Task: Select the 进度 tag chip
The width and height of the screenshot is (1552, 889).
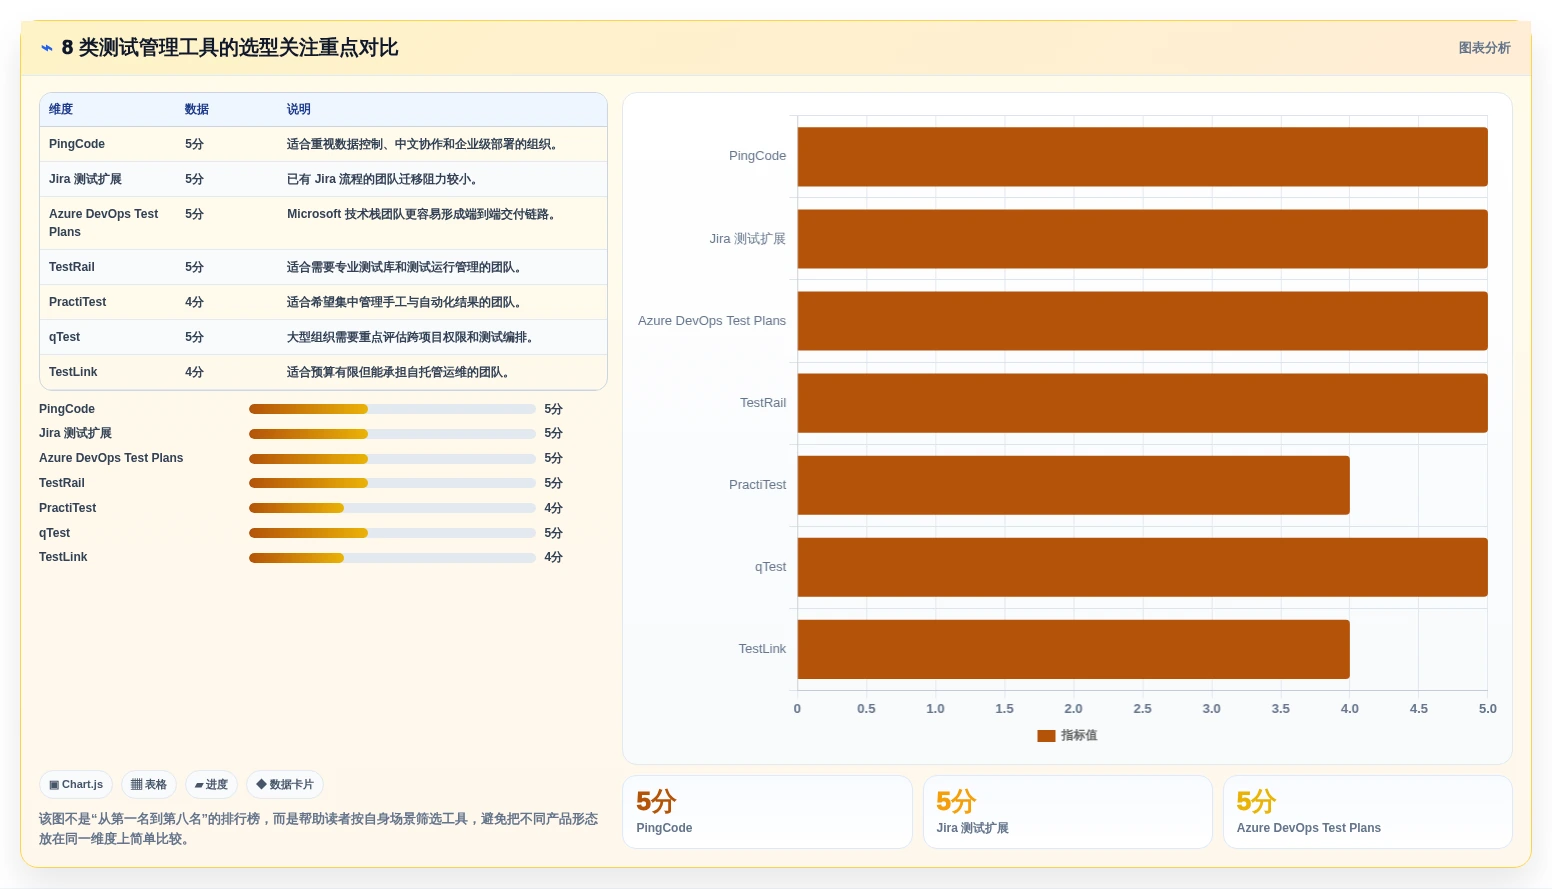Action: click(211, 785)
